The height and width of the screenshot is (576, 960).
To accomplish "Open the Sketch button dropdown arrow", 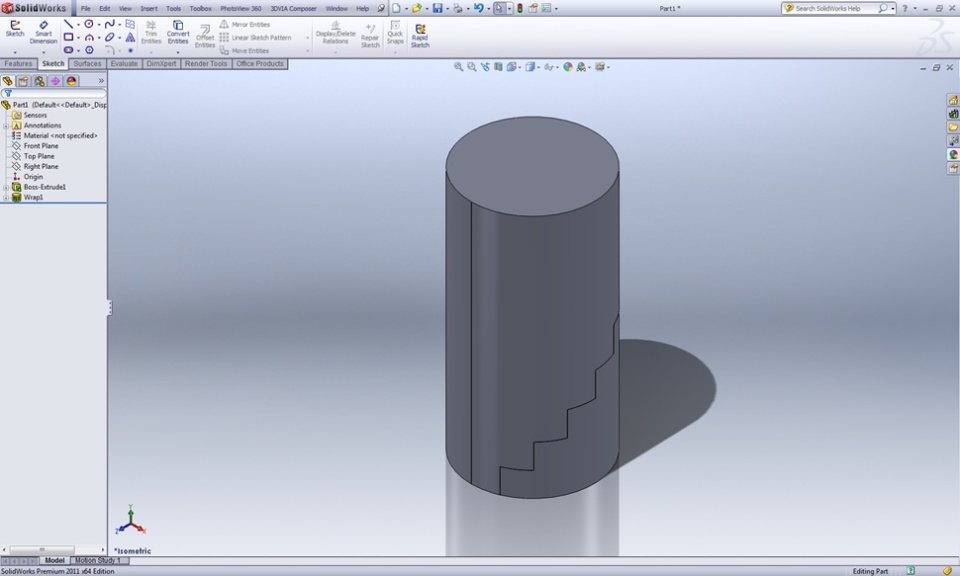I will pyautogui.click(x=15, y=52).
